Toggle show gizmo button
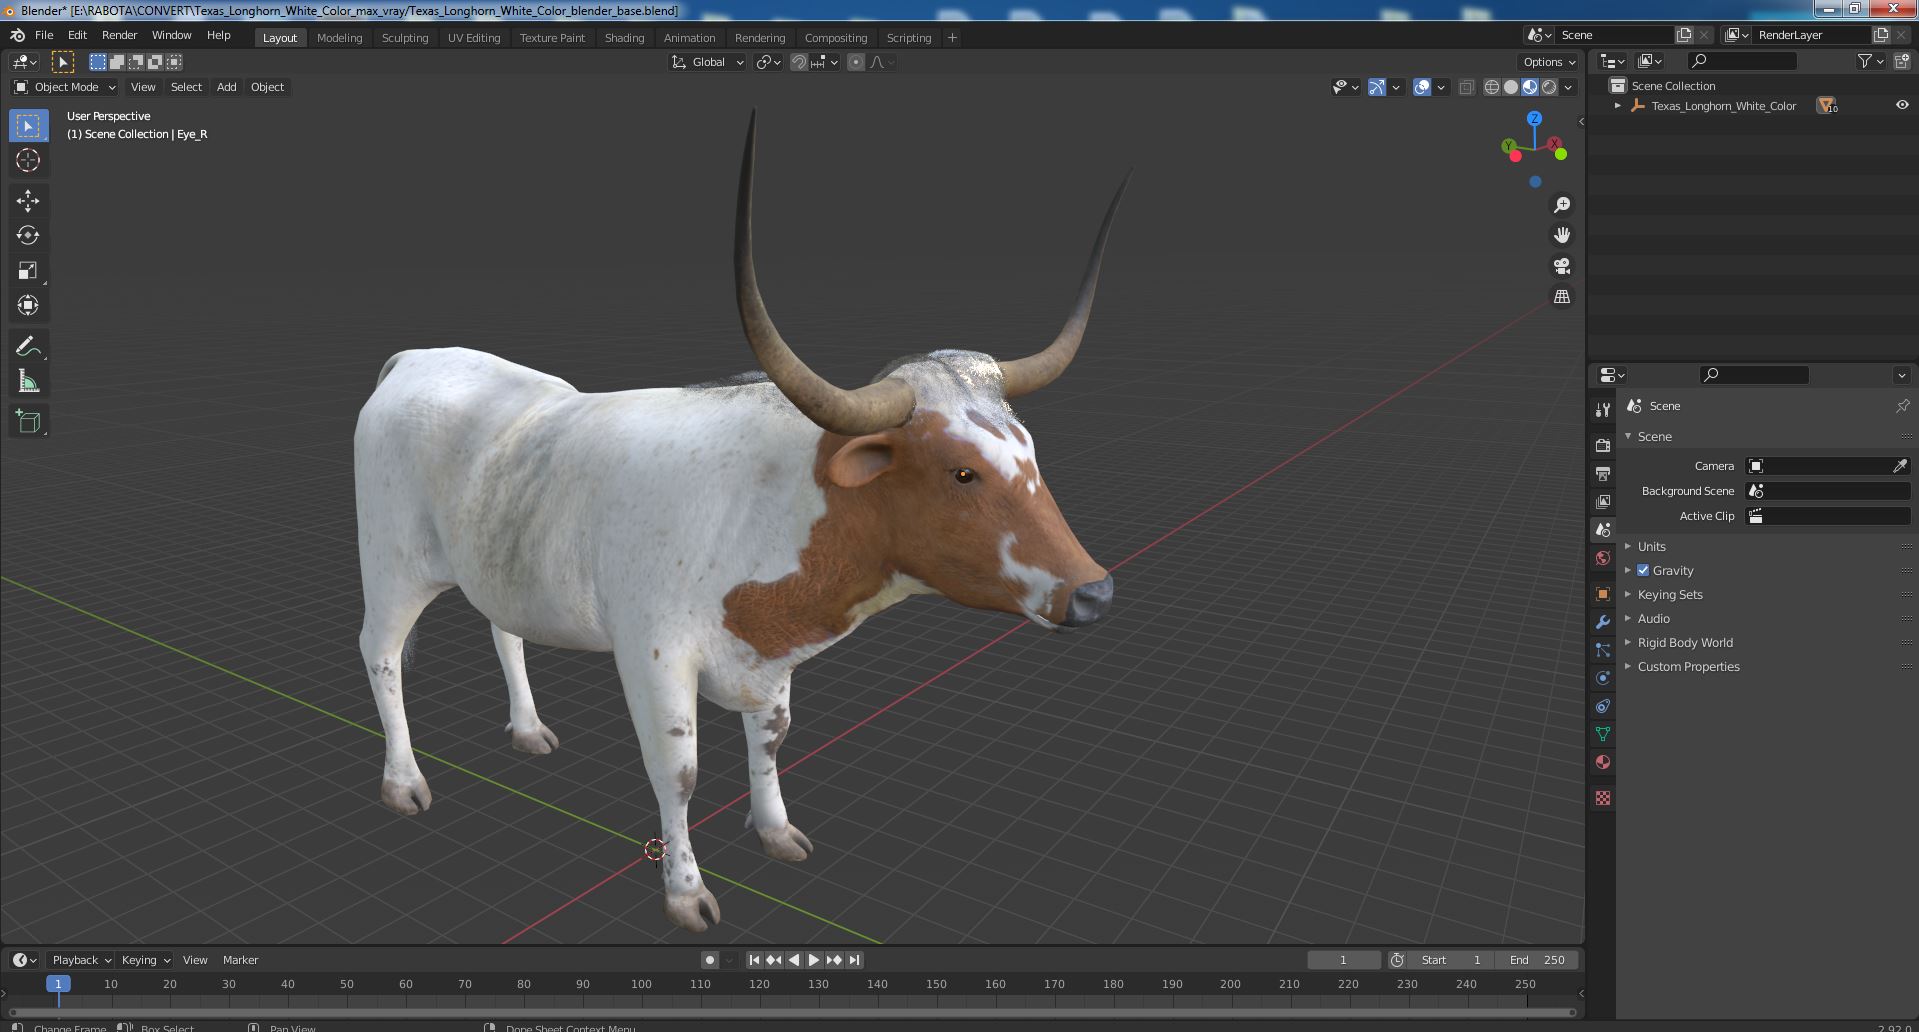The height and width of the screenshot is (1032, 1919). click(1377, 87)
